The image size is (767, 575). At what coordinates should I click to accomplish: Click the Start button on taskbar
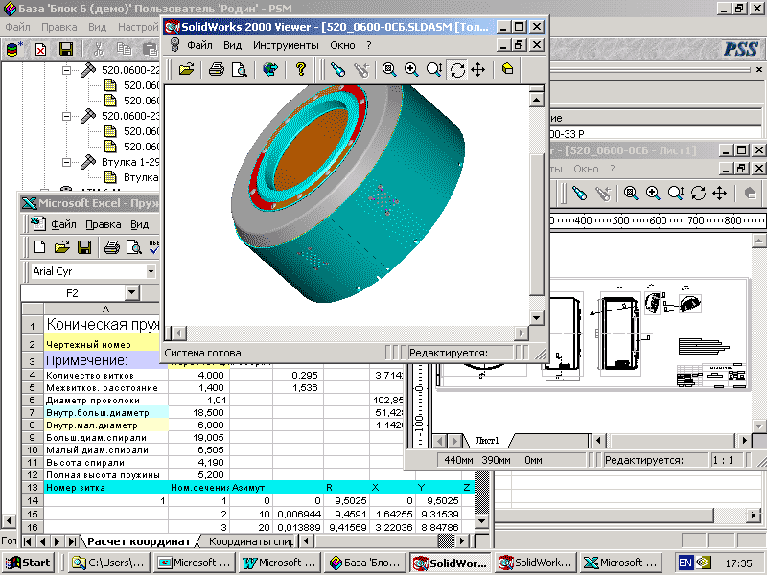point(28,563)
